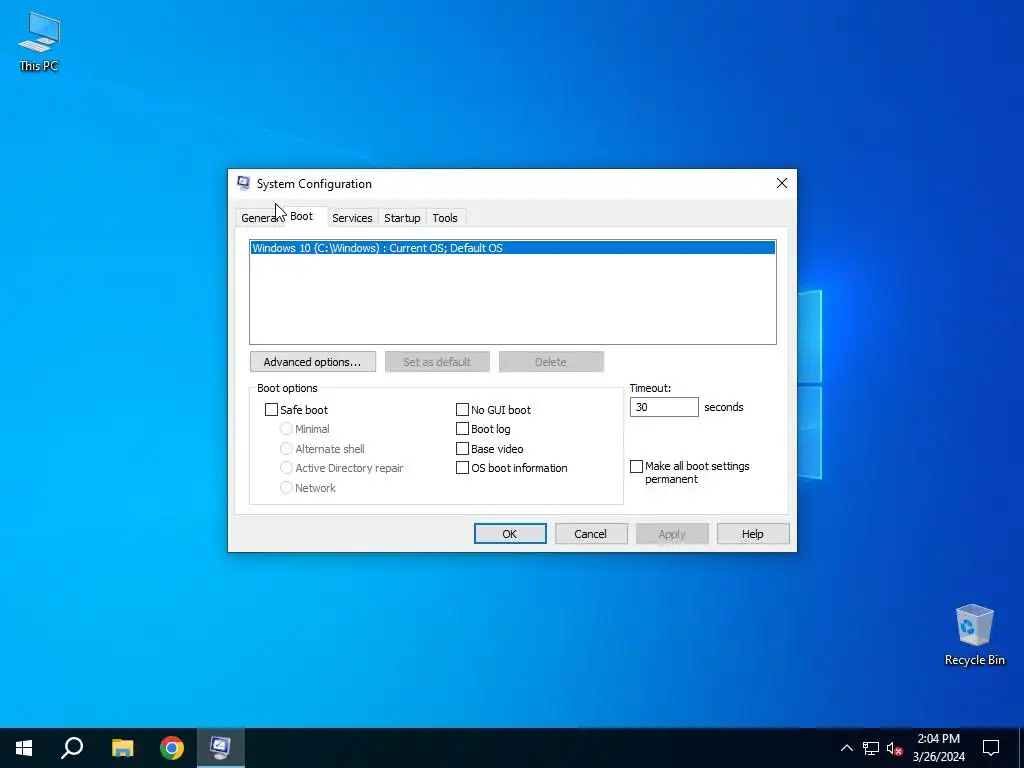
Task: Click the Cancel button
Action: click(x=591, y=534)
